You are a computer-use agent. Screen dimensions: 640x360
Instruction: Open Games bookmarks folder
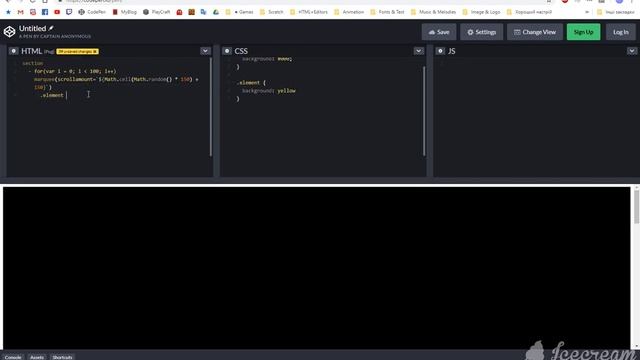tap(240, 12)
